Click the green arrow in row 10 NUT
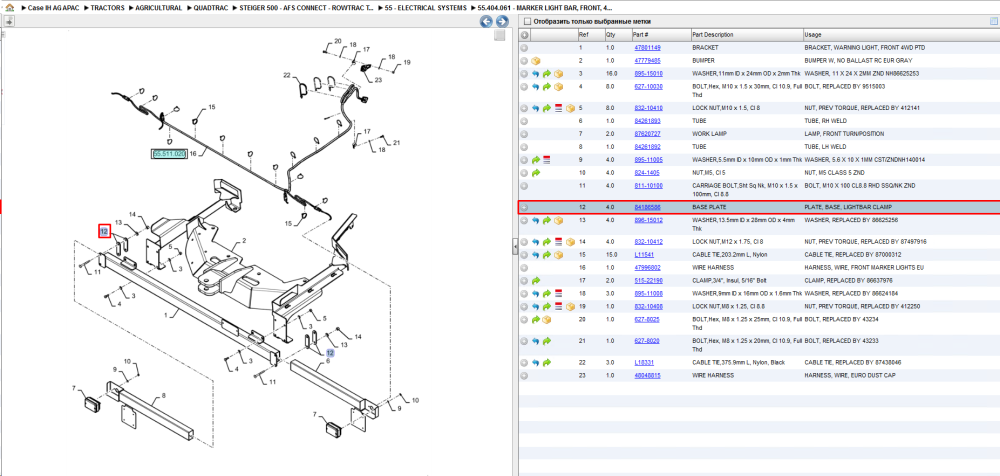This screenshot has width=1000, height=476. (536, 172)
